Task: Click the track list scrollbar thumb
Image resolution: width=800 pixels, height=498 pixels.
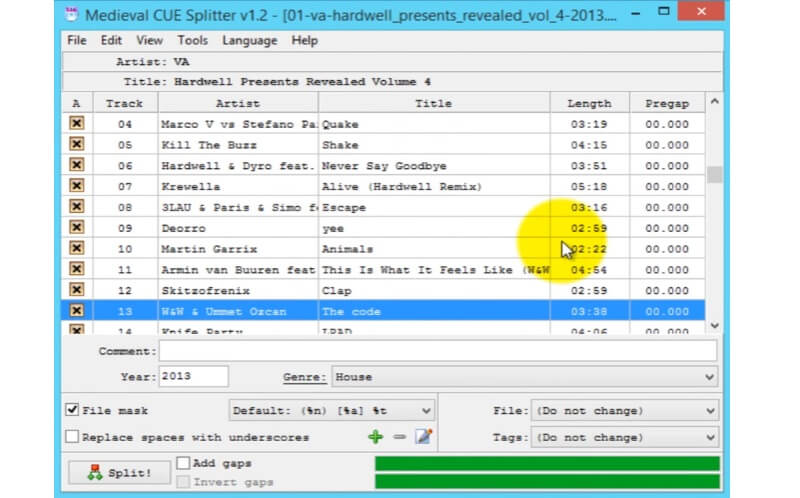Action: pyautogui.click(x=714, y=175)
